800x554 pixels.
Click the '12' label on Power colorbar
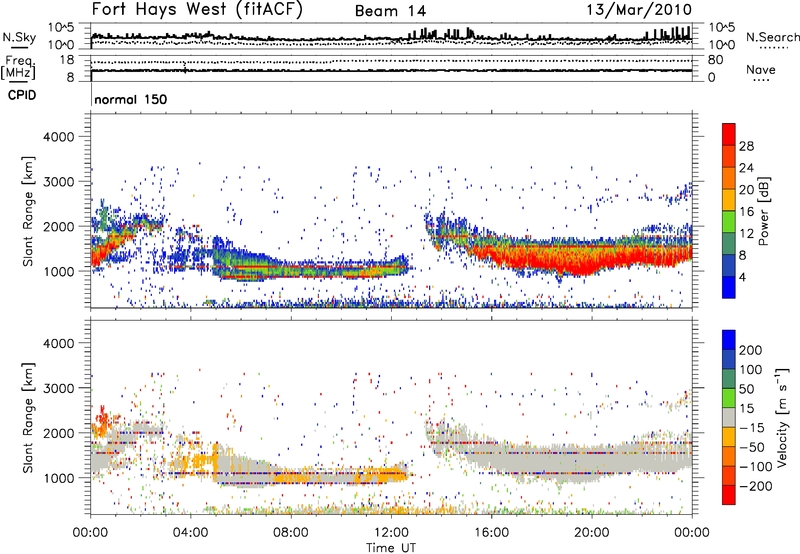coord(746,234)
